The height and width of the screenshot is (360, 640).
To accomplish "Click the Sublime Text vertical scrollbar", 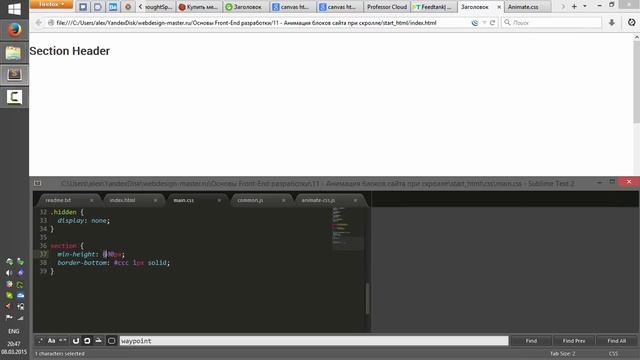I will click(367, 298).
